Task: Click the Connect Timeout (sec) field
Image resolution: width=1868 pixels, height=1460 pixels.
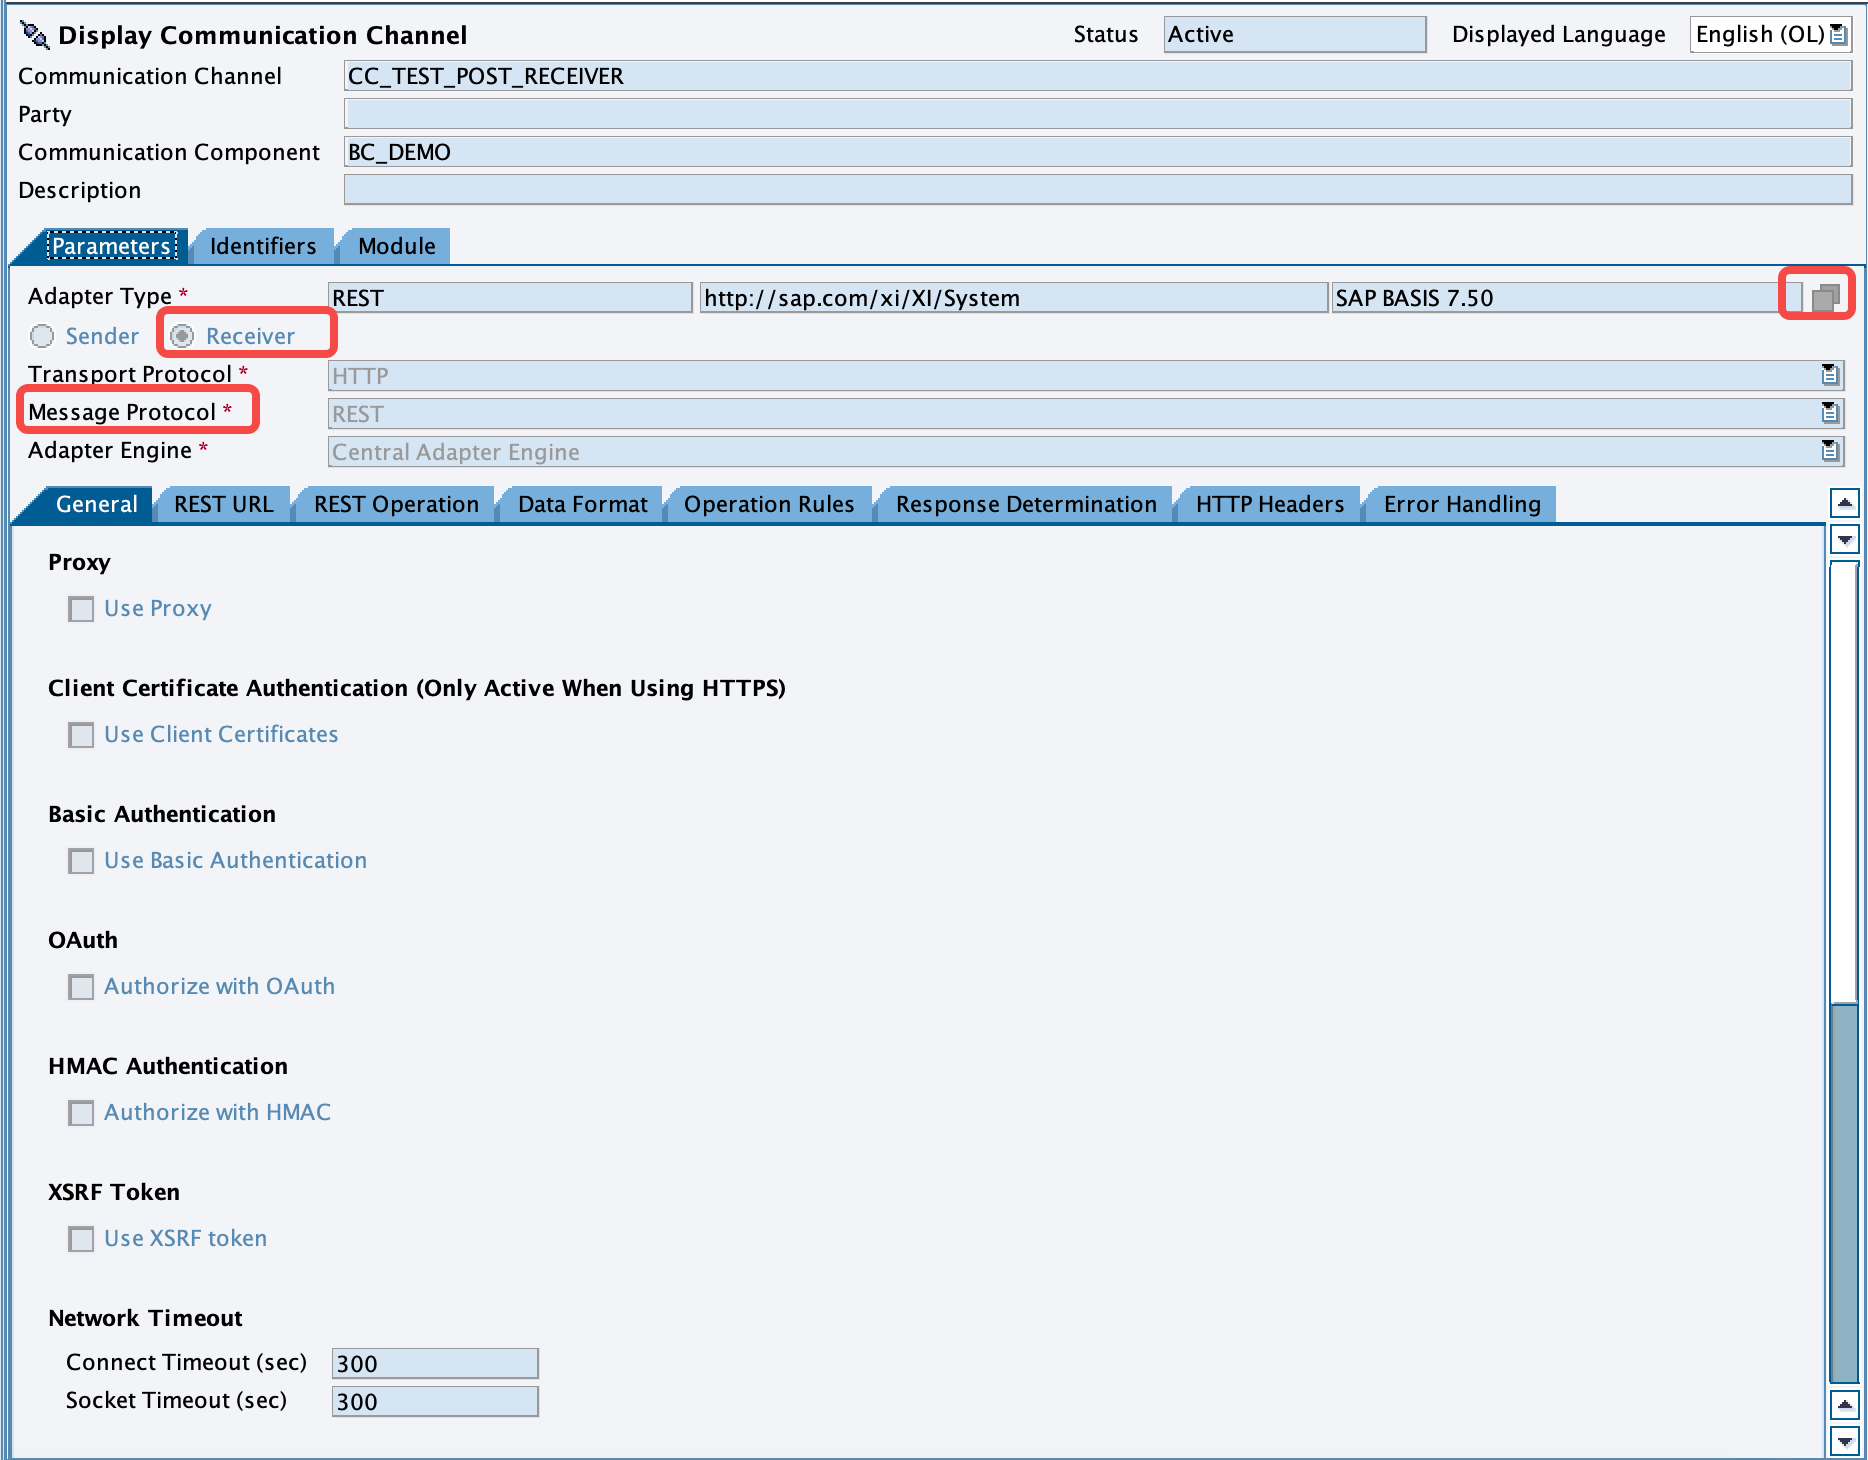Action: pyautogui.click(x=435, y=1364)
